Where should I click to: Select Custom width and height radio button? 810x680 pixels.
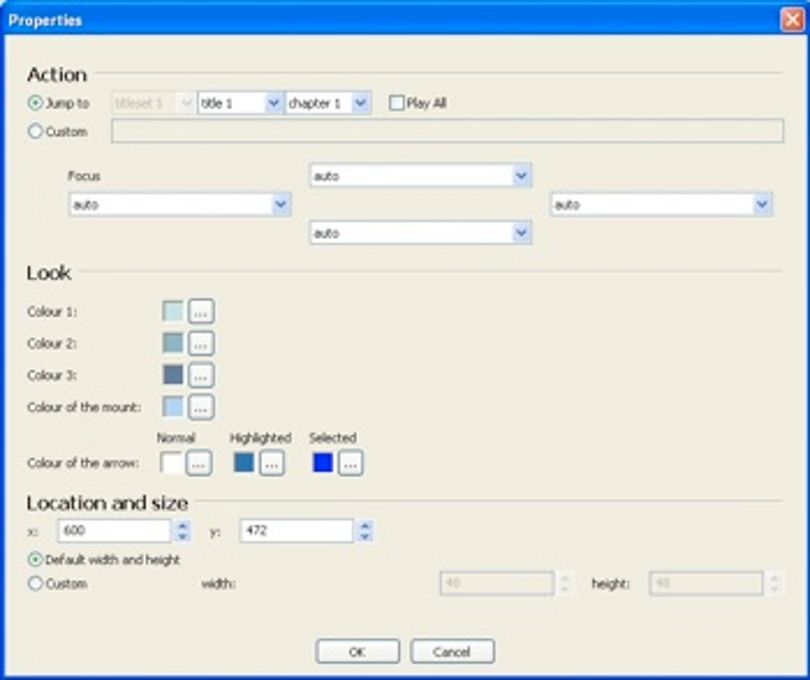[35, 584]
